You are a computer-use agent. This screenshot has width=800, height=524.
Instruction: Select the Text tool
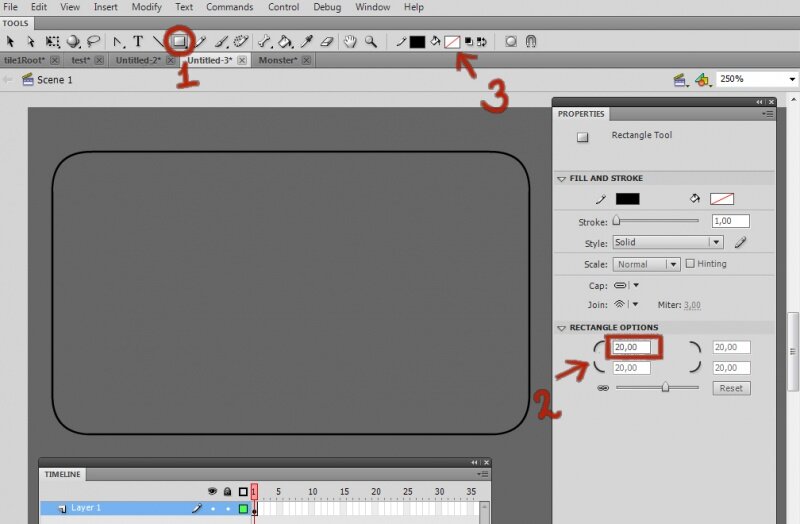(x=138, y=42)
